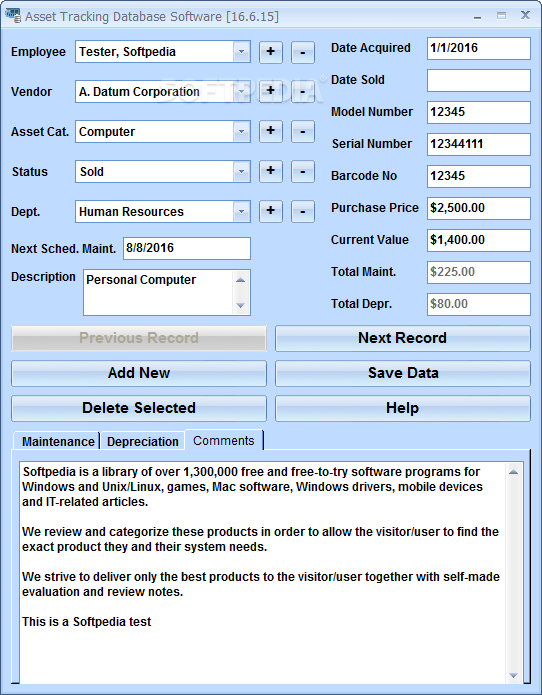Click the Previous Record button

pos(139,338)
